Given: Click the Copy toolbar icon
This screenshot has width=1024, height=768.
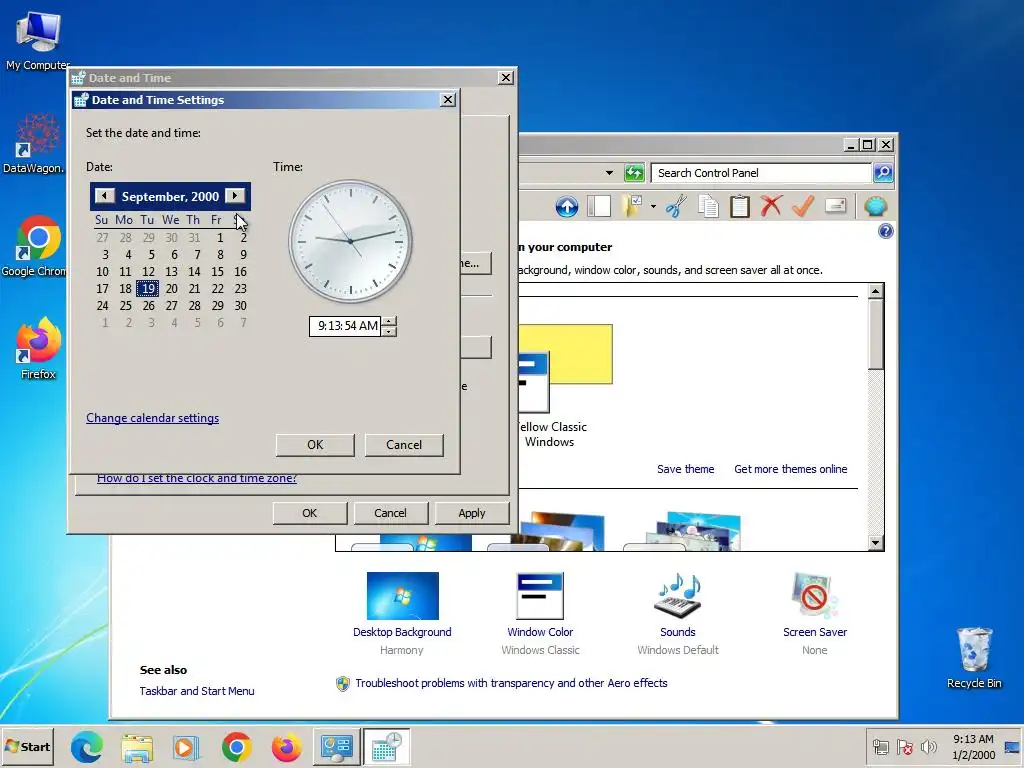Looking at the screenshot, I should point(708,206).
